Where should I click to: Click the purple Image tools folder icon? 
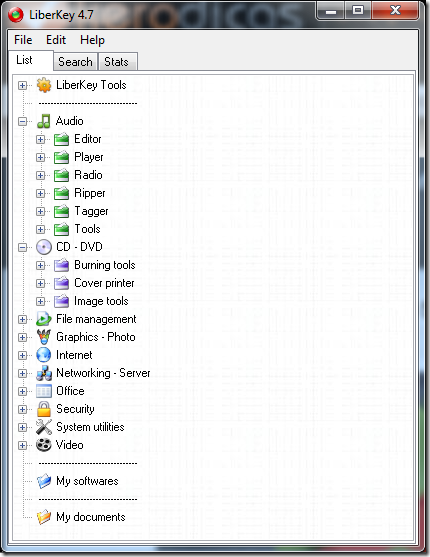pos(61,301)
